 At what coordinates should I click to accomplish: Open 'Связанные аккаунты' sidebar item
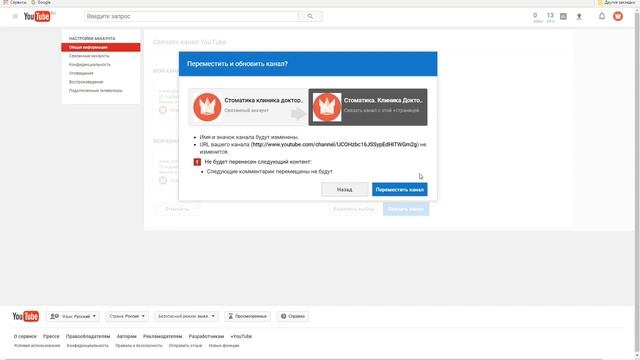point(89,56)
